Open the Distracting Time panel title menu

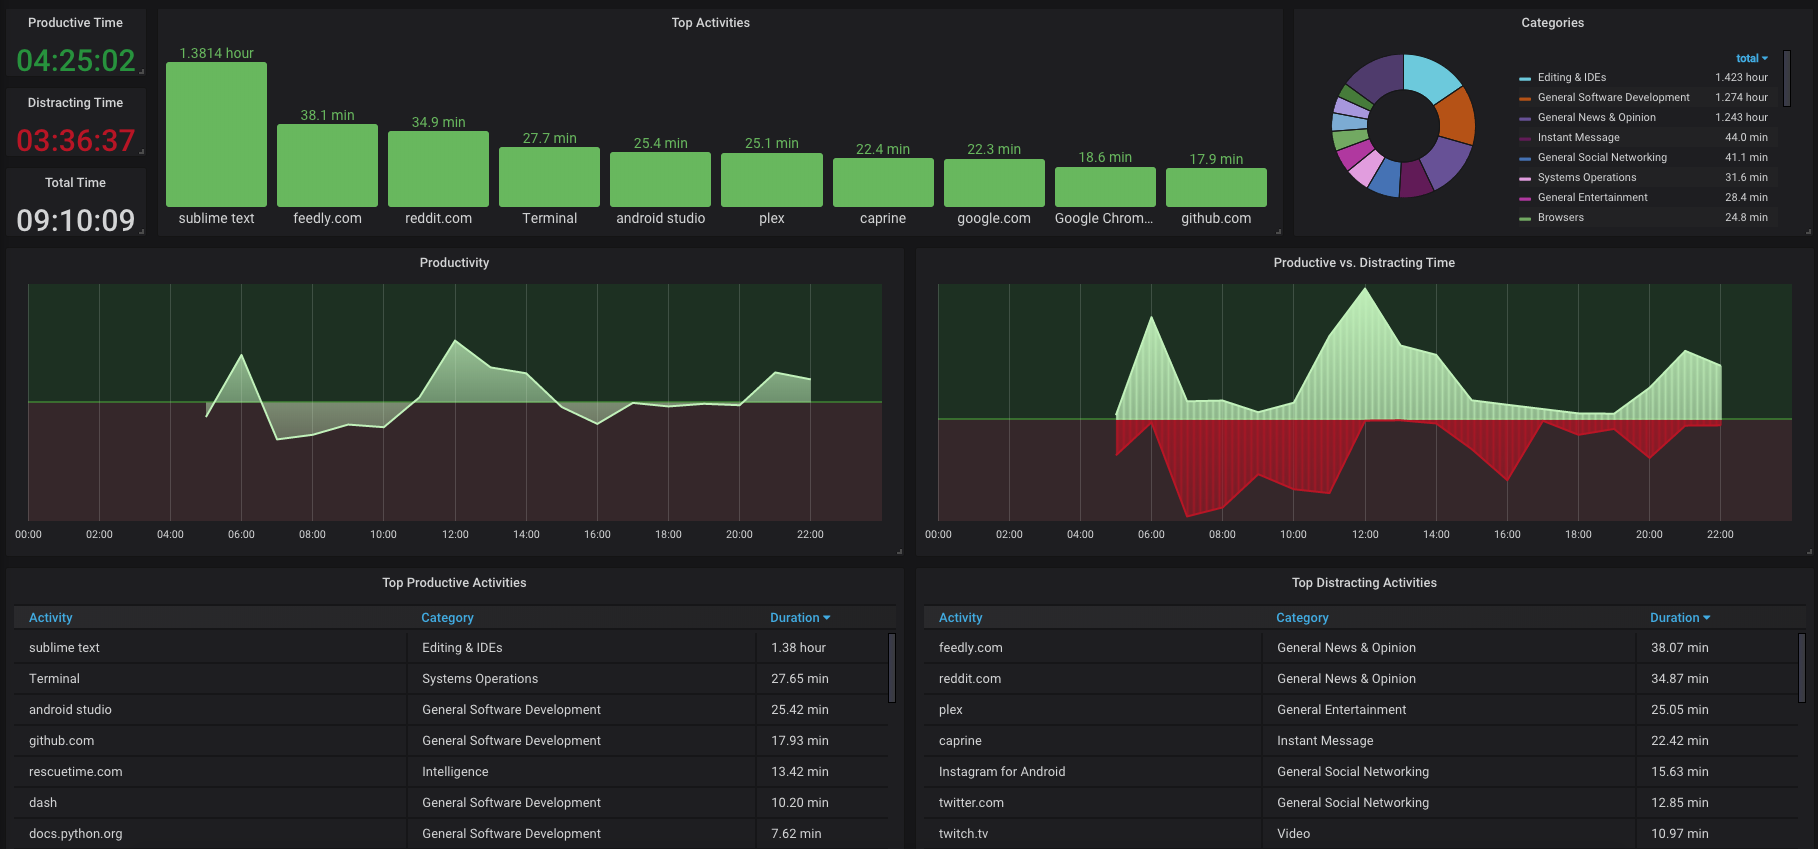[75, 103]
